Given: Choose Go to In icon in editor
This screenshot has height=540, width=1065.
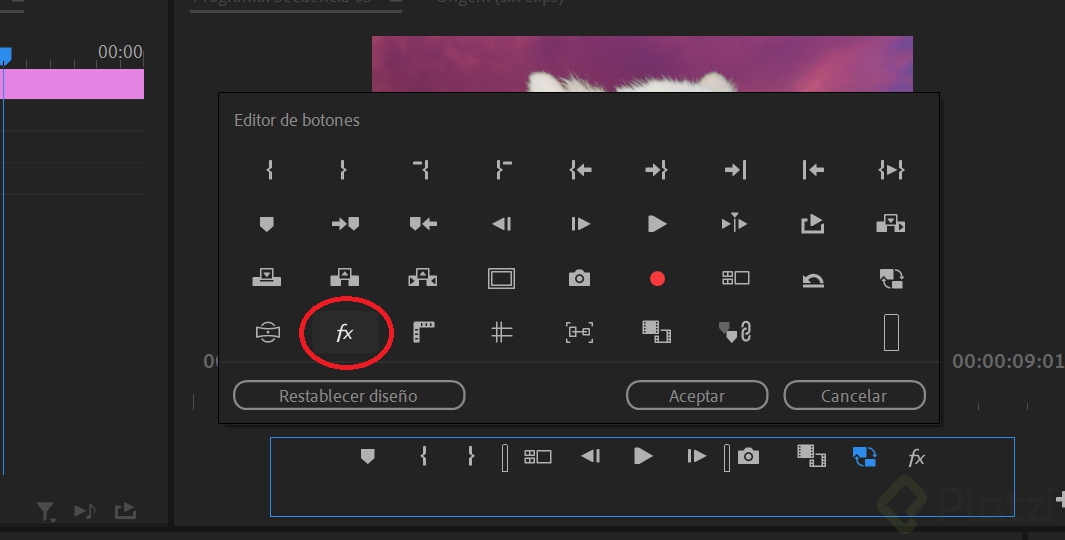Looking at the screenshot, I should click(x=580, y=170).
